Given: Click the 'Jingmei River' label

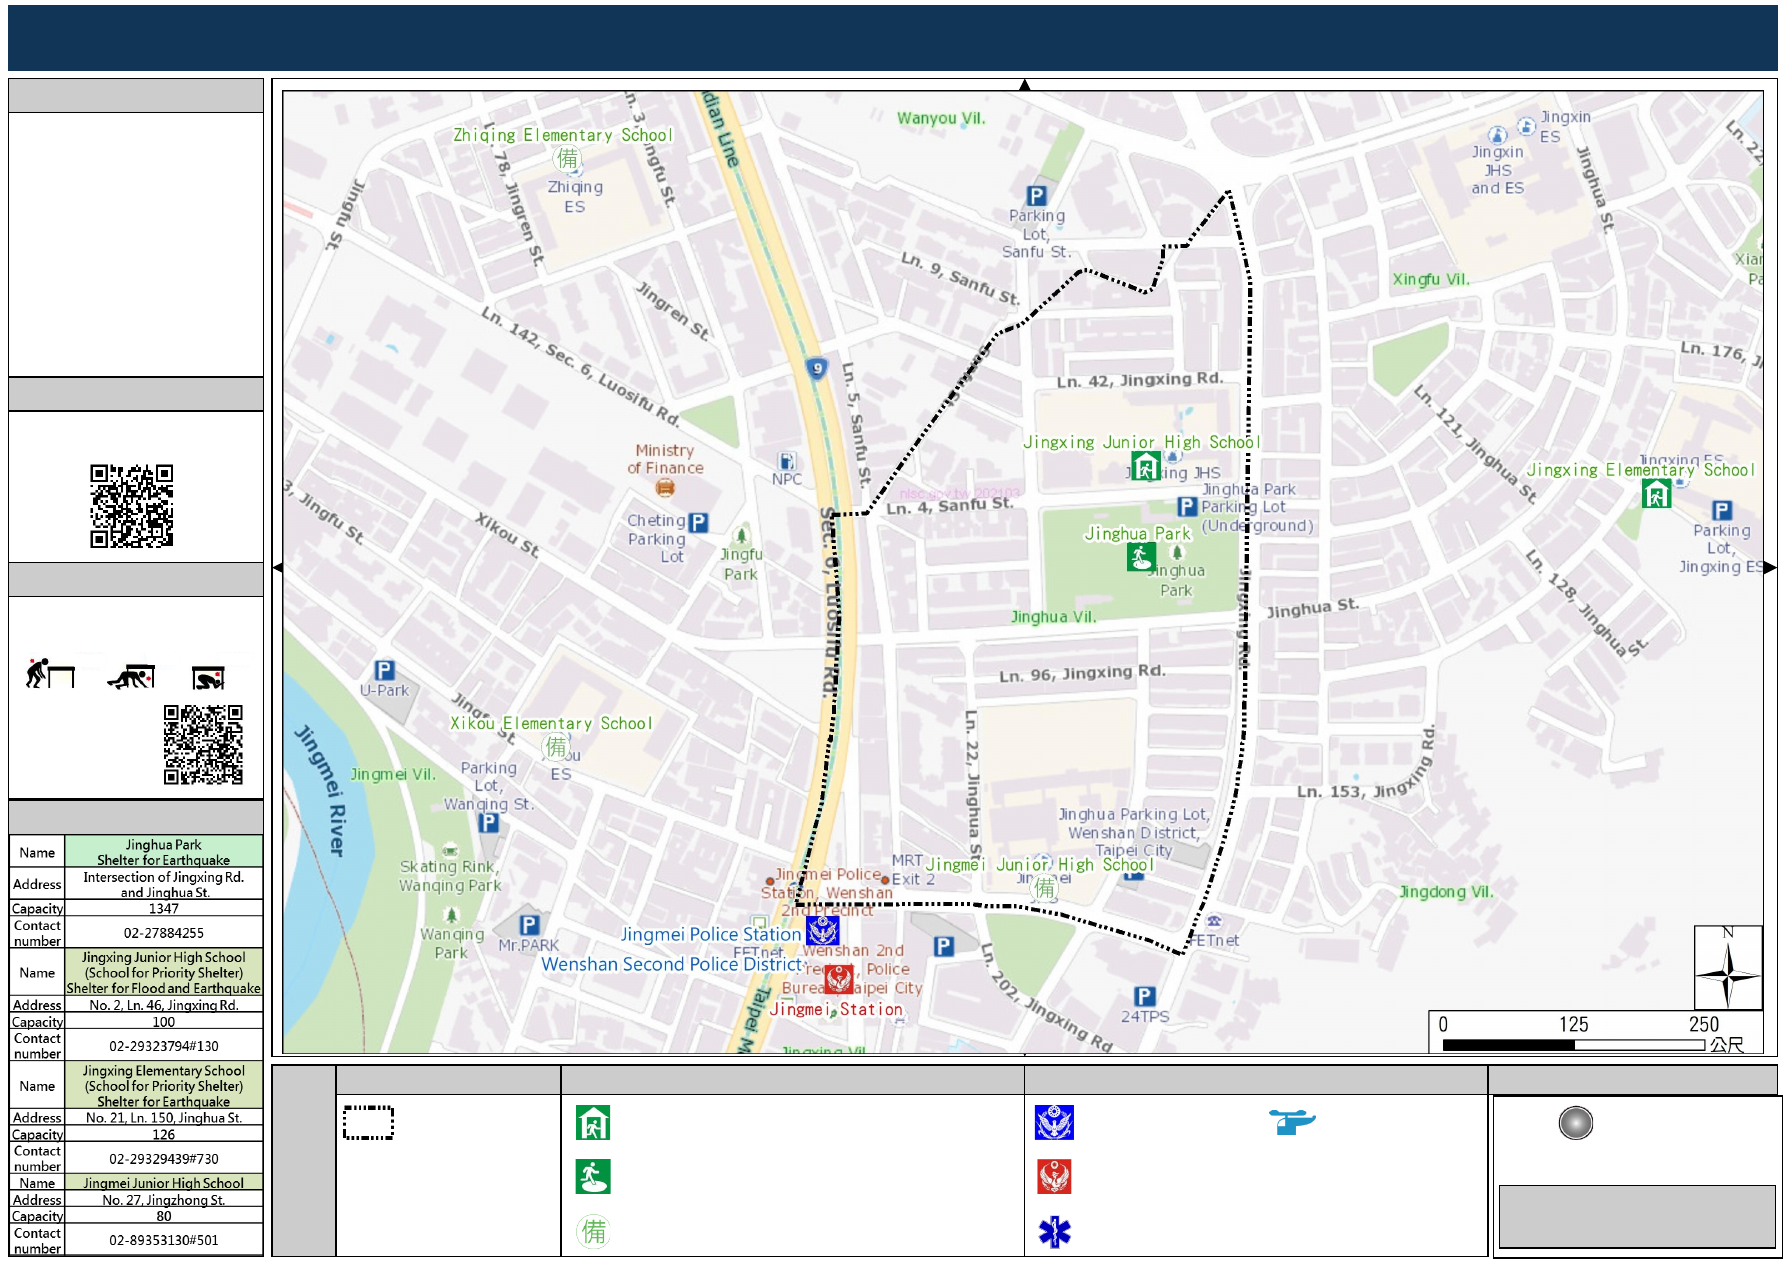Looking at the screenshot, I should (323, 790).
